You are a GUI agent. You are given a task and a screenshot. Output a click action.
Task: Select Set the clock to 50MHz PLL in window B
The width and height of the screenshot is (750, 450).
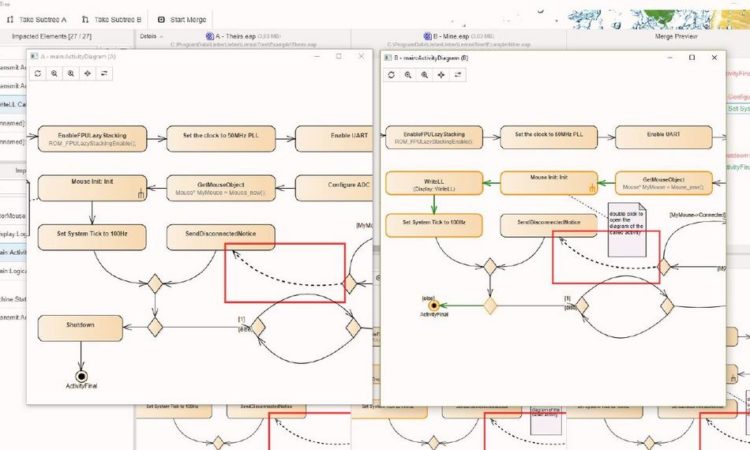(549, 137)
